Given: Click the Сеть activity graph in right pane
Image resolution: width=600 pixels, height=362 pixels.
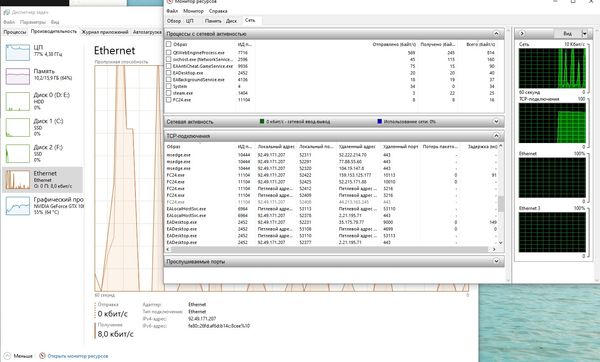Looking at the screenshot, I should [552, 68].
